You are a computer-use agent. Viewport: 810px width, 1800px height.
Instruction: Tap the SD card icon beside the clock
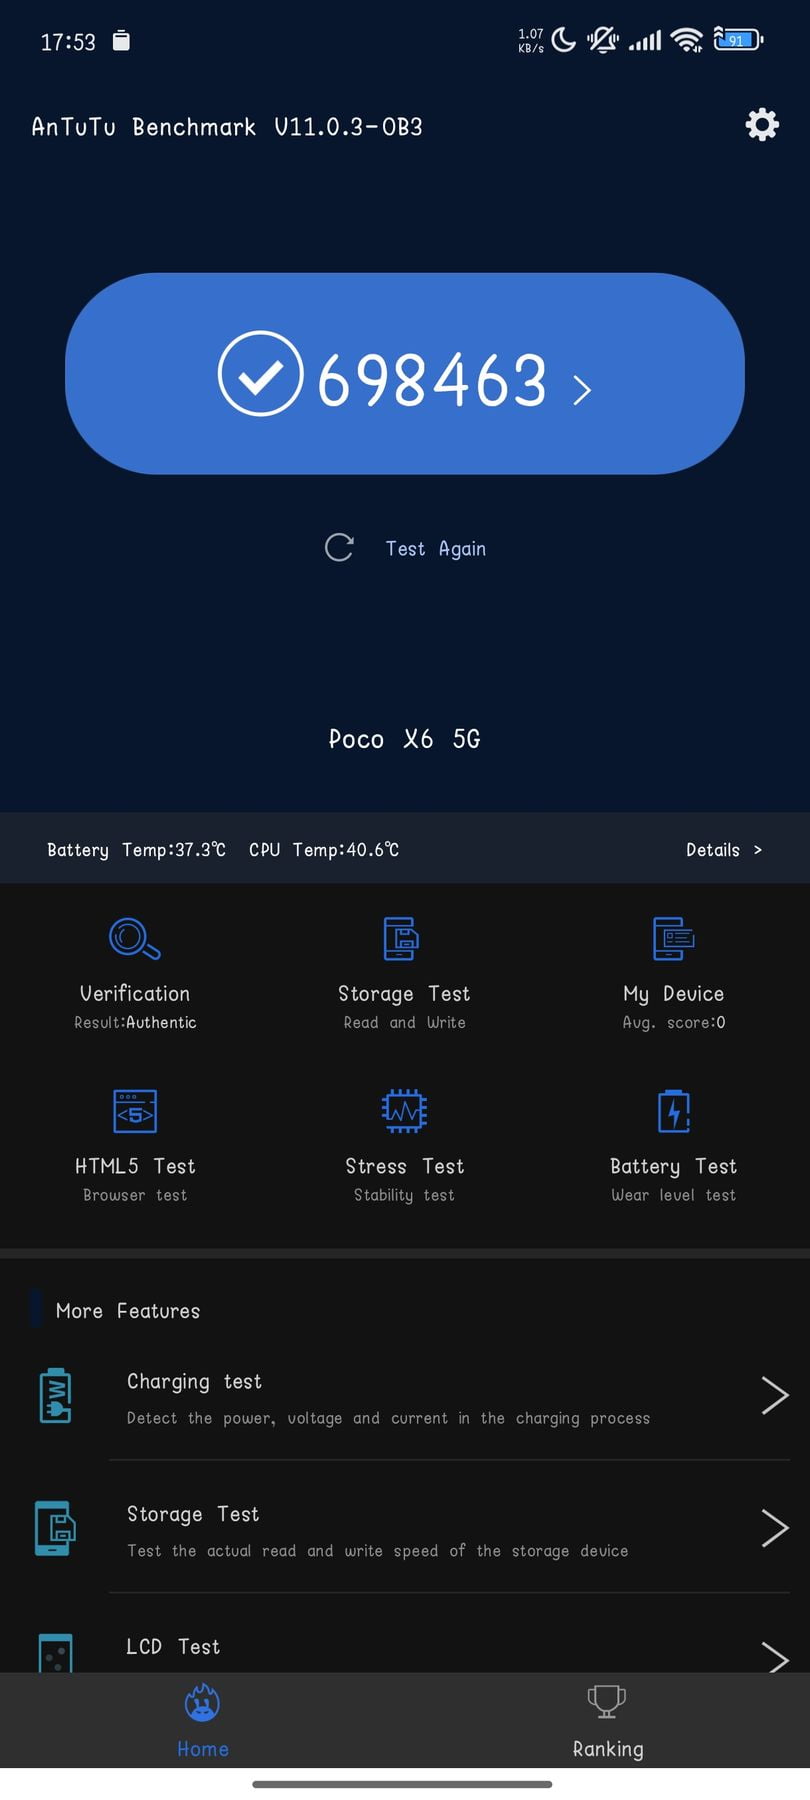(121, 40)
